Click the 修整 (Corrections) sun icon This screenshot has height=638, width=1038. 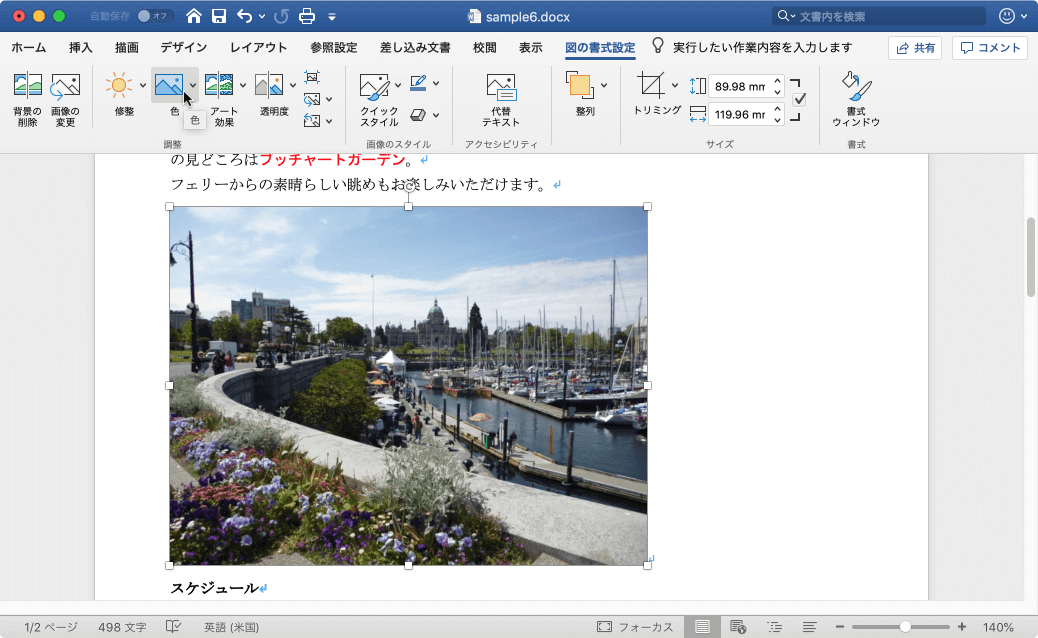pyautogui.click(x=120, y=85)
